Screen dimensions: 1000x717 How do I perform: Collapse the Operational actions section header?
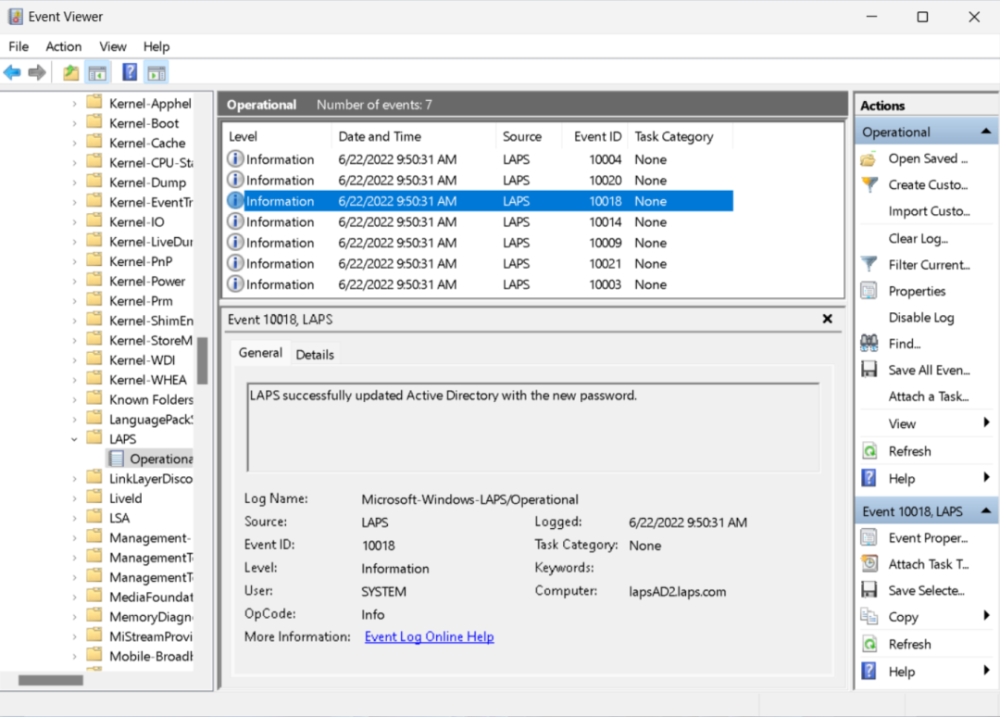(986, 132)
